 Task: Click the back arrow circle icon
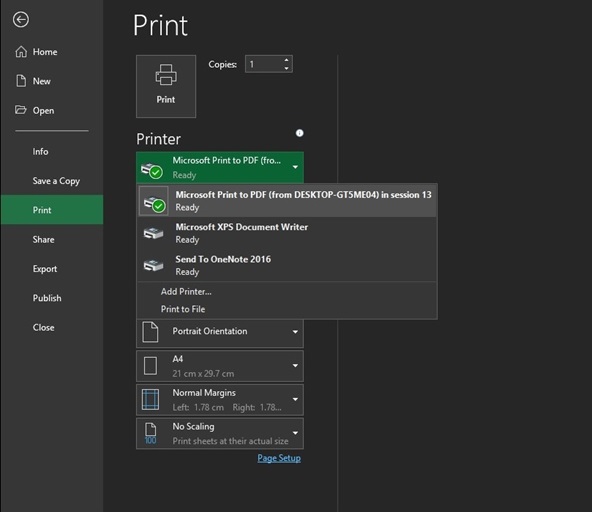(x=21, y=20)
